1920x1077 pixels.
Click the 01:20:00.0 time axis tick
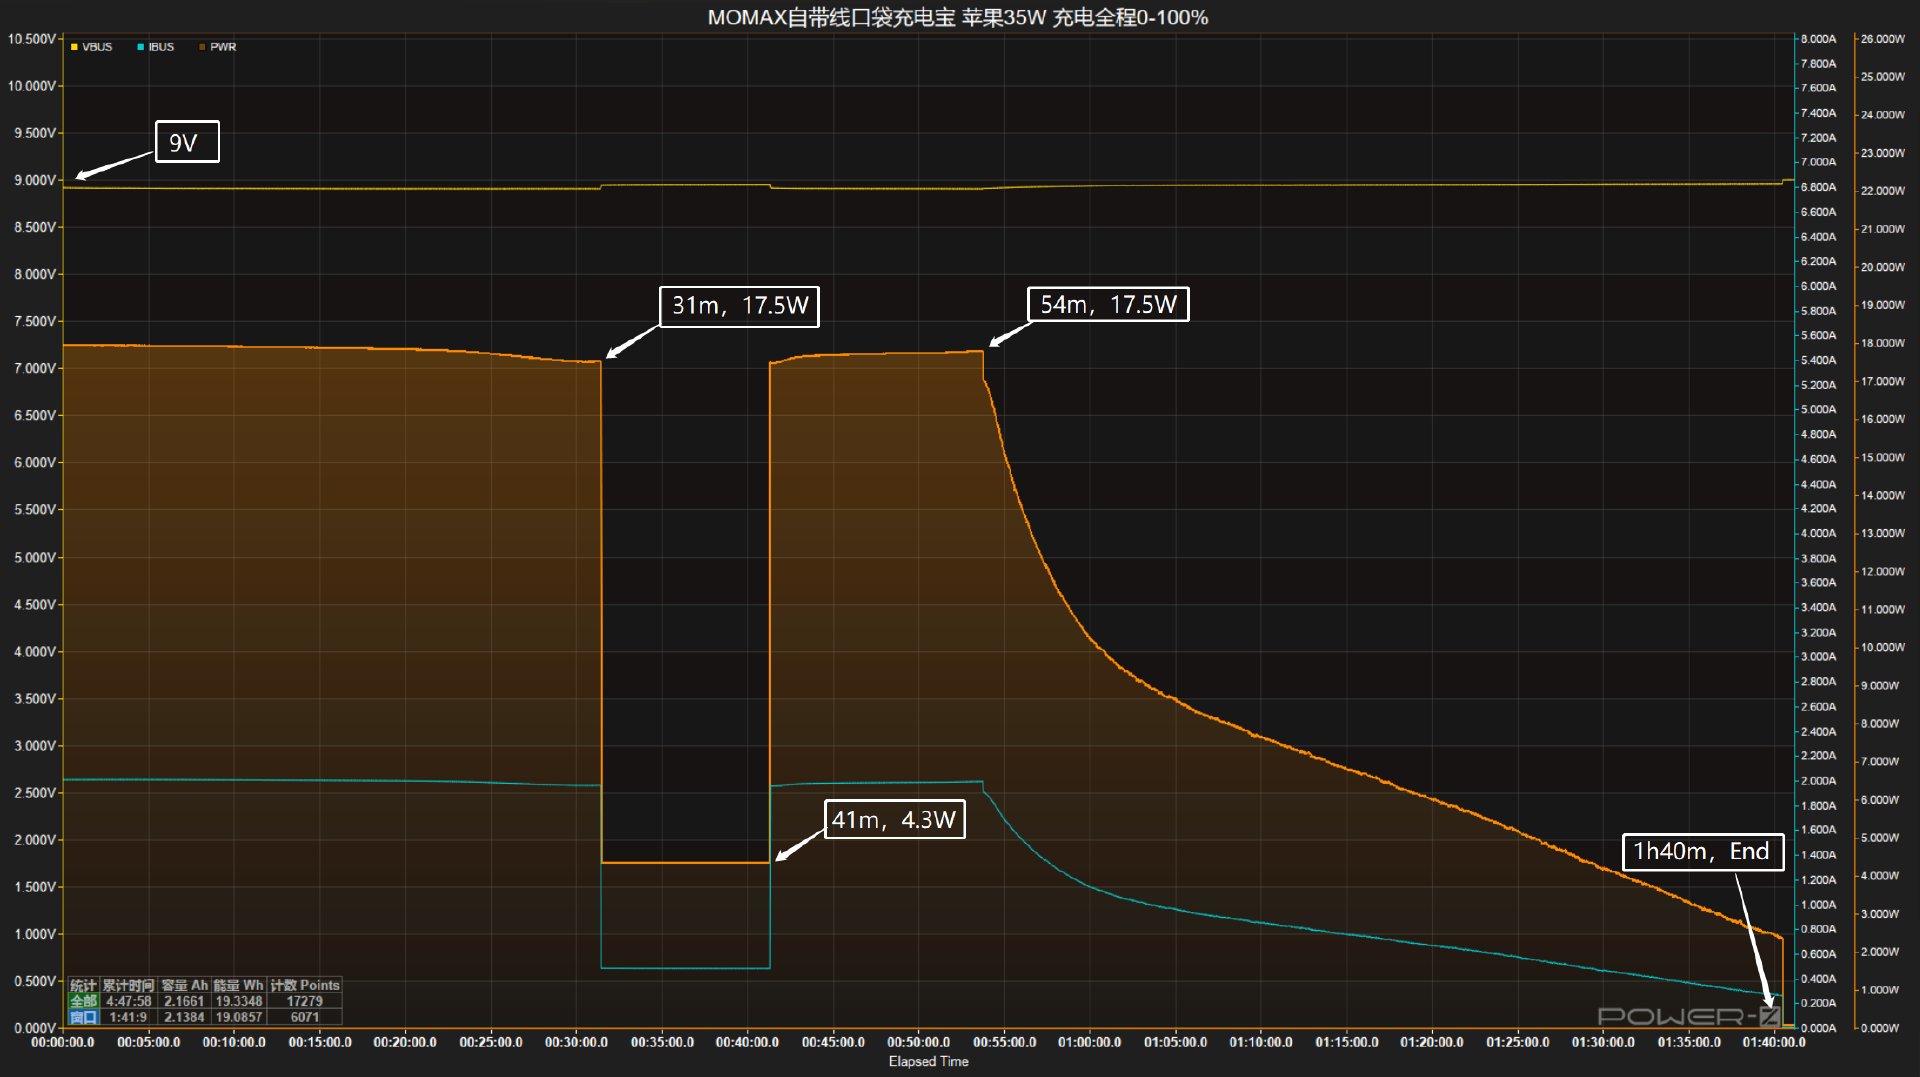coord(1432,1042)
